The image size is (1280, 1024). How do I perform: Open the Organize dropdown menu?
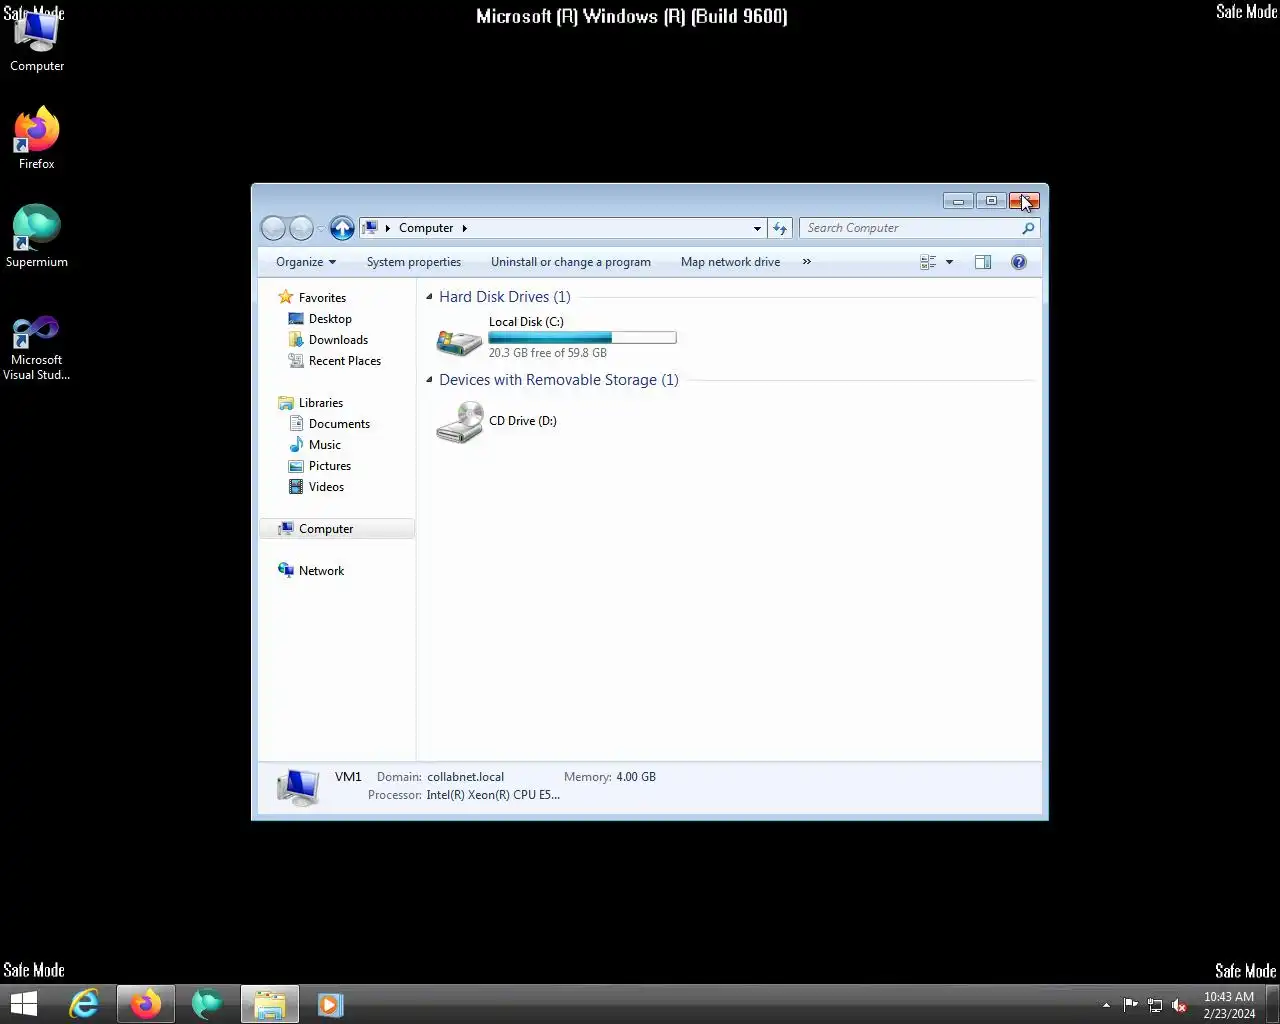pos(306,262)
